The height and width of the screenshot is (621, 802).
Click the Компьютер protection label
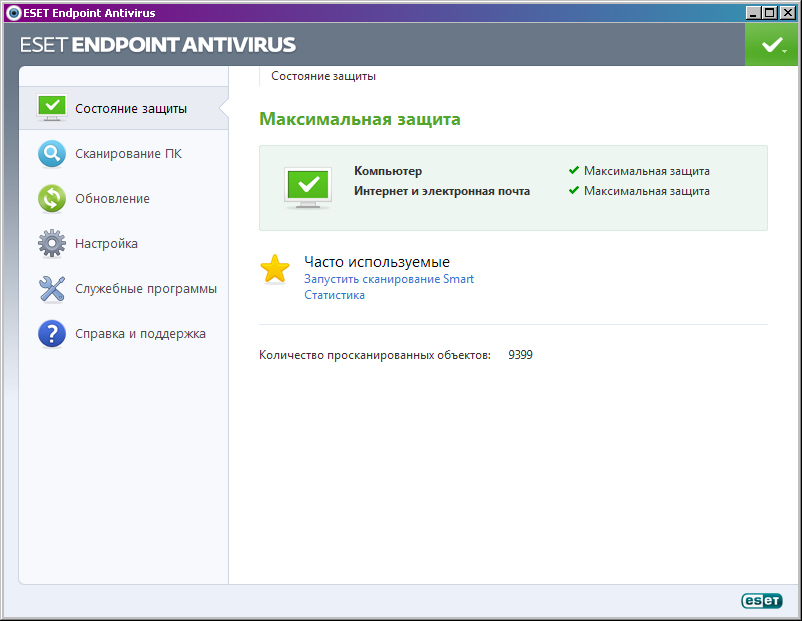point(388,171)
